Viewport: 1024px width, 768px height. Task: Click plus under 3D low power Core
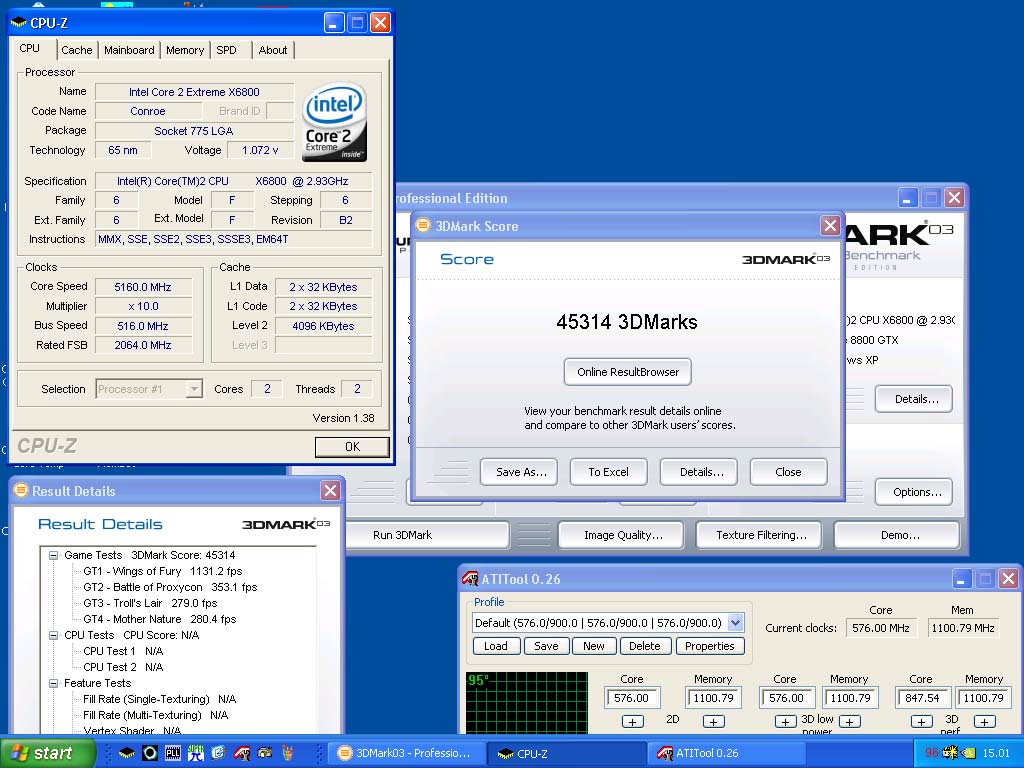tap(785, 722)
